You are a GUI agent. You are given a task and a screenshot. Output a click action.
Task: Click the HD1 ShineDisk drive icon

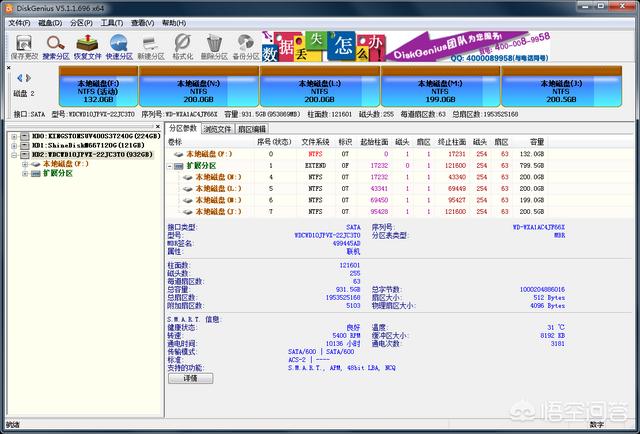pos(25,145)
